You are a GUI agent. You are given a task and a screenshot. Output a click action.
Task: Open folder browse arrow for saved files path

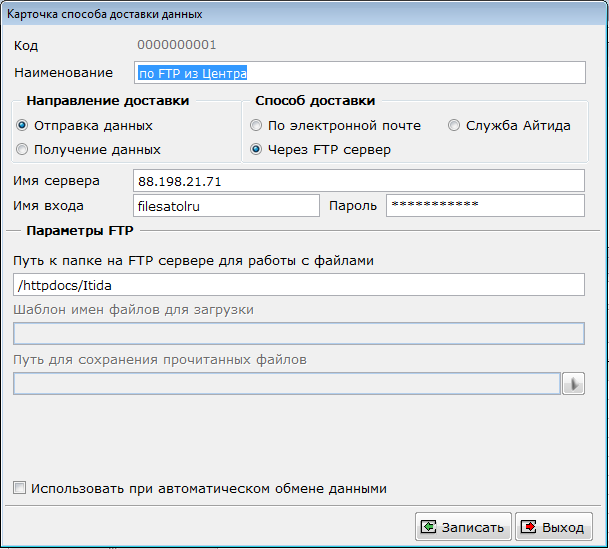(x=573, y=384)
